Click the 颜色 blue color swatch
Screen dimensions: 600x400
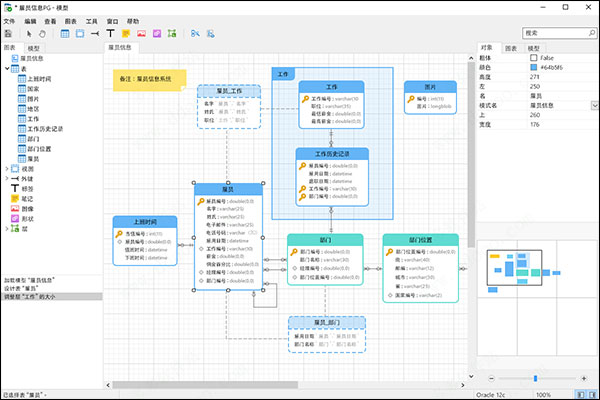click(x=533, y=67)
